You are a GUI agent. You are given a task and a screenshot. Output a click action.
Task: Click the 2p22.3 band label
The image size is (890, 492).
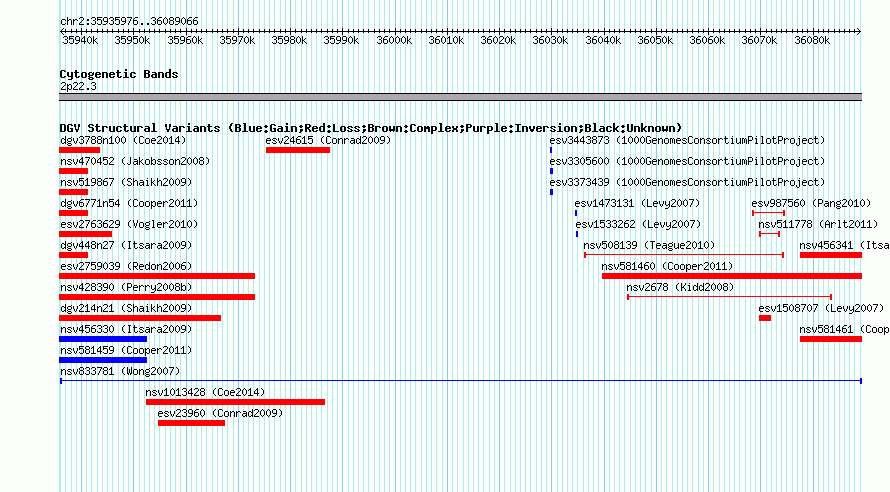[78, 86]
